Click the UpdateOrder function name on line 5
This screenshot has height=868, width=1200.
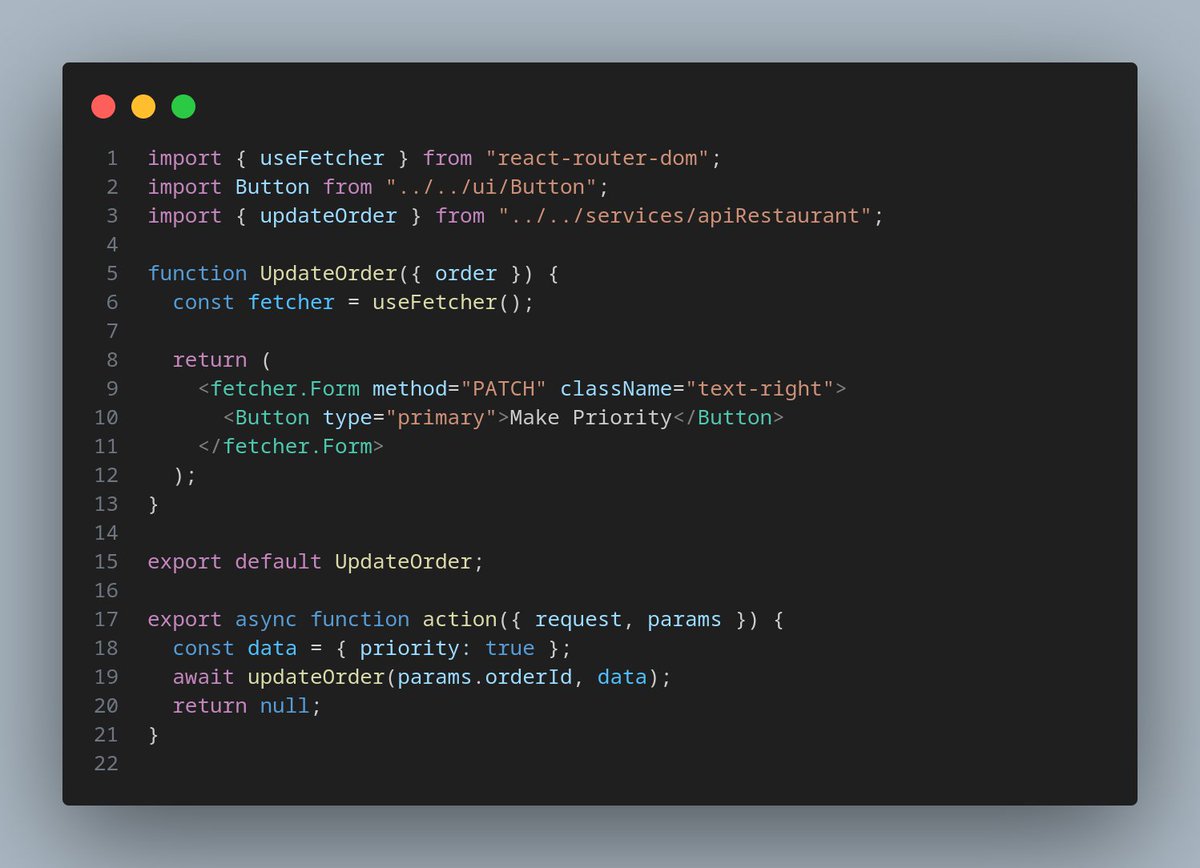click(x=328, y=273)
